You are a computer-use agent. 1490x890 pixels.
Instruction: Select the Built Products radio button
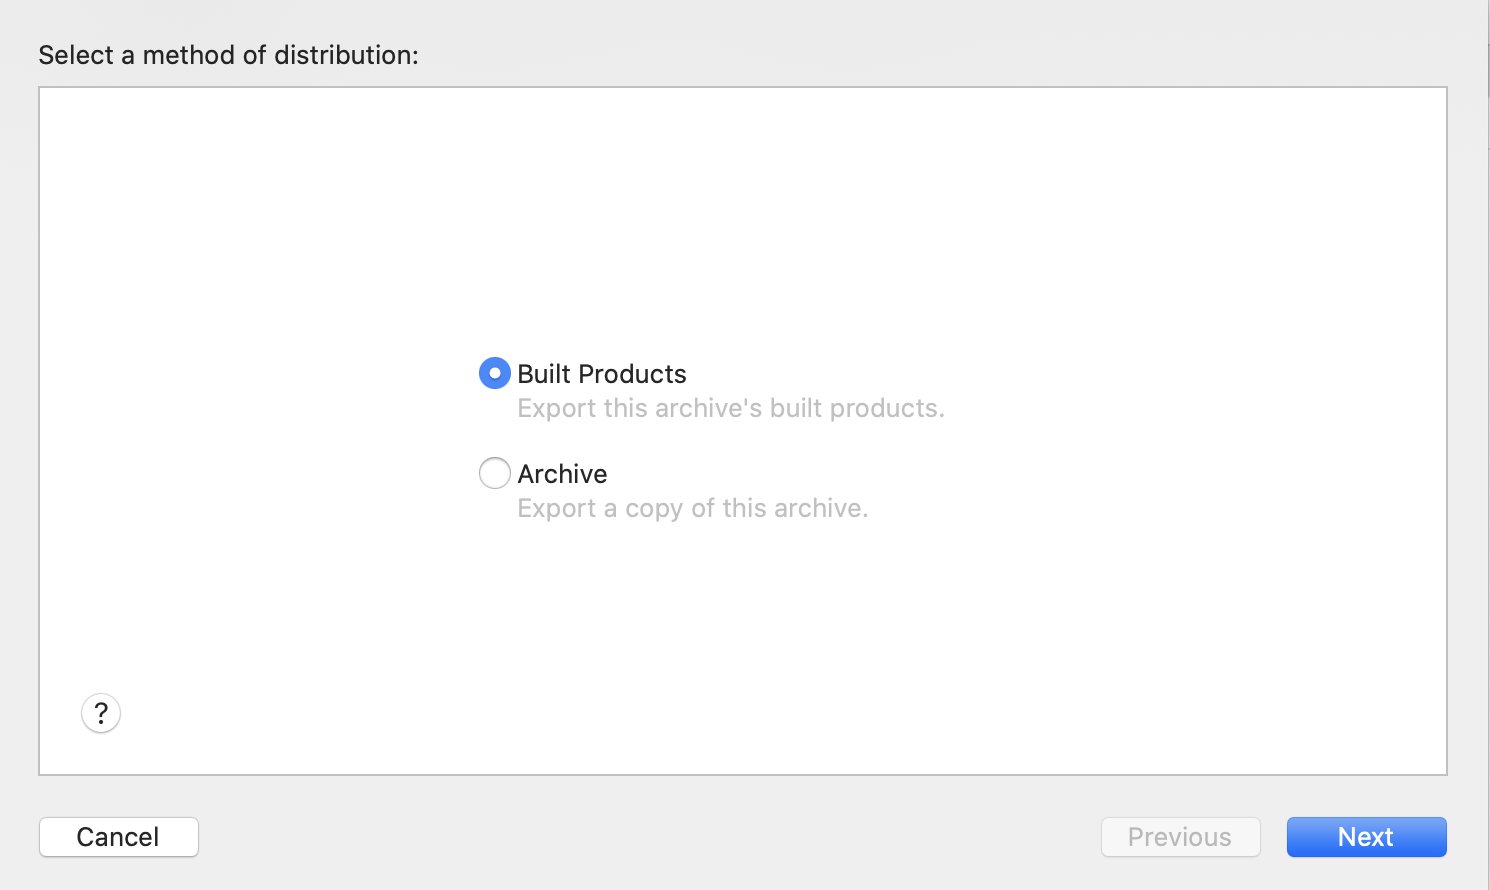494,373
